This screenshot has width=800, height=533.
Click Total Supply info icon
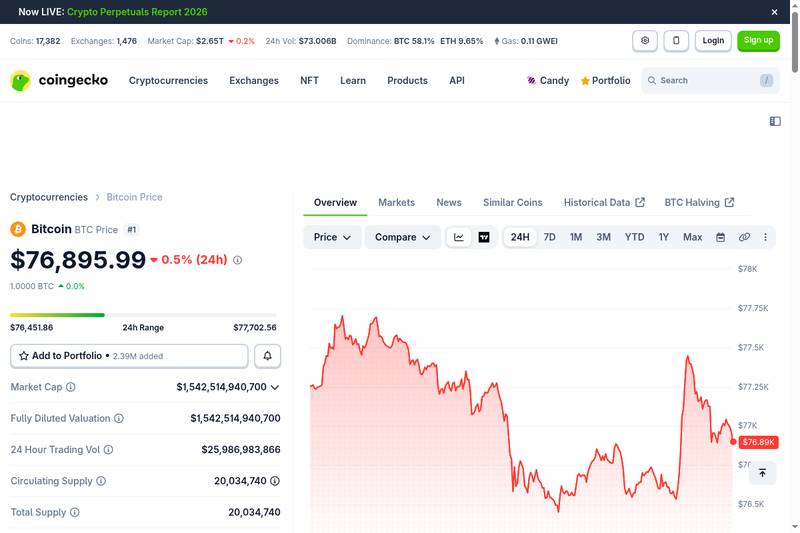click(74, 512)
